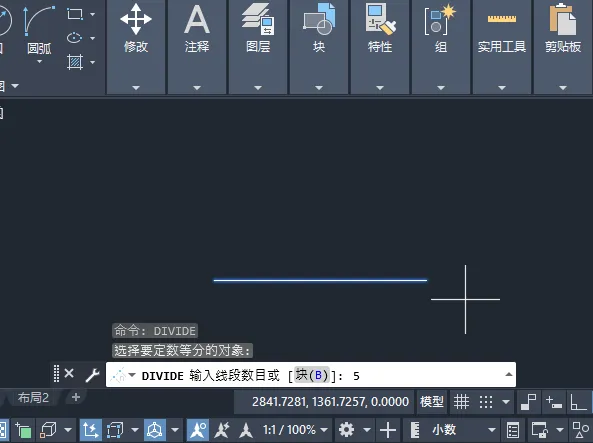
Task: Click the annotation scale icon beside 1:1
Action: point(246,430)
